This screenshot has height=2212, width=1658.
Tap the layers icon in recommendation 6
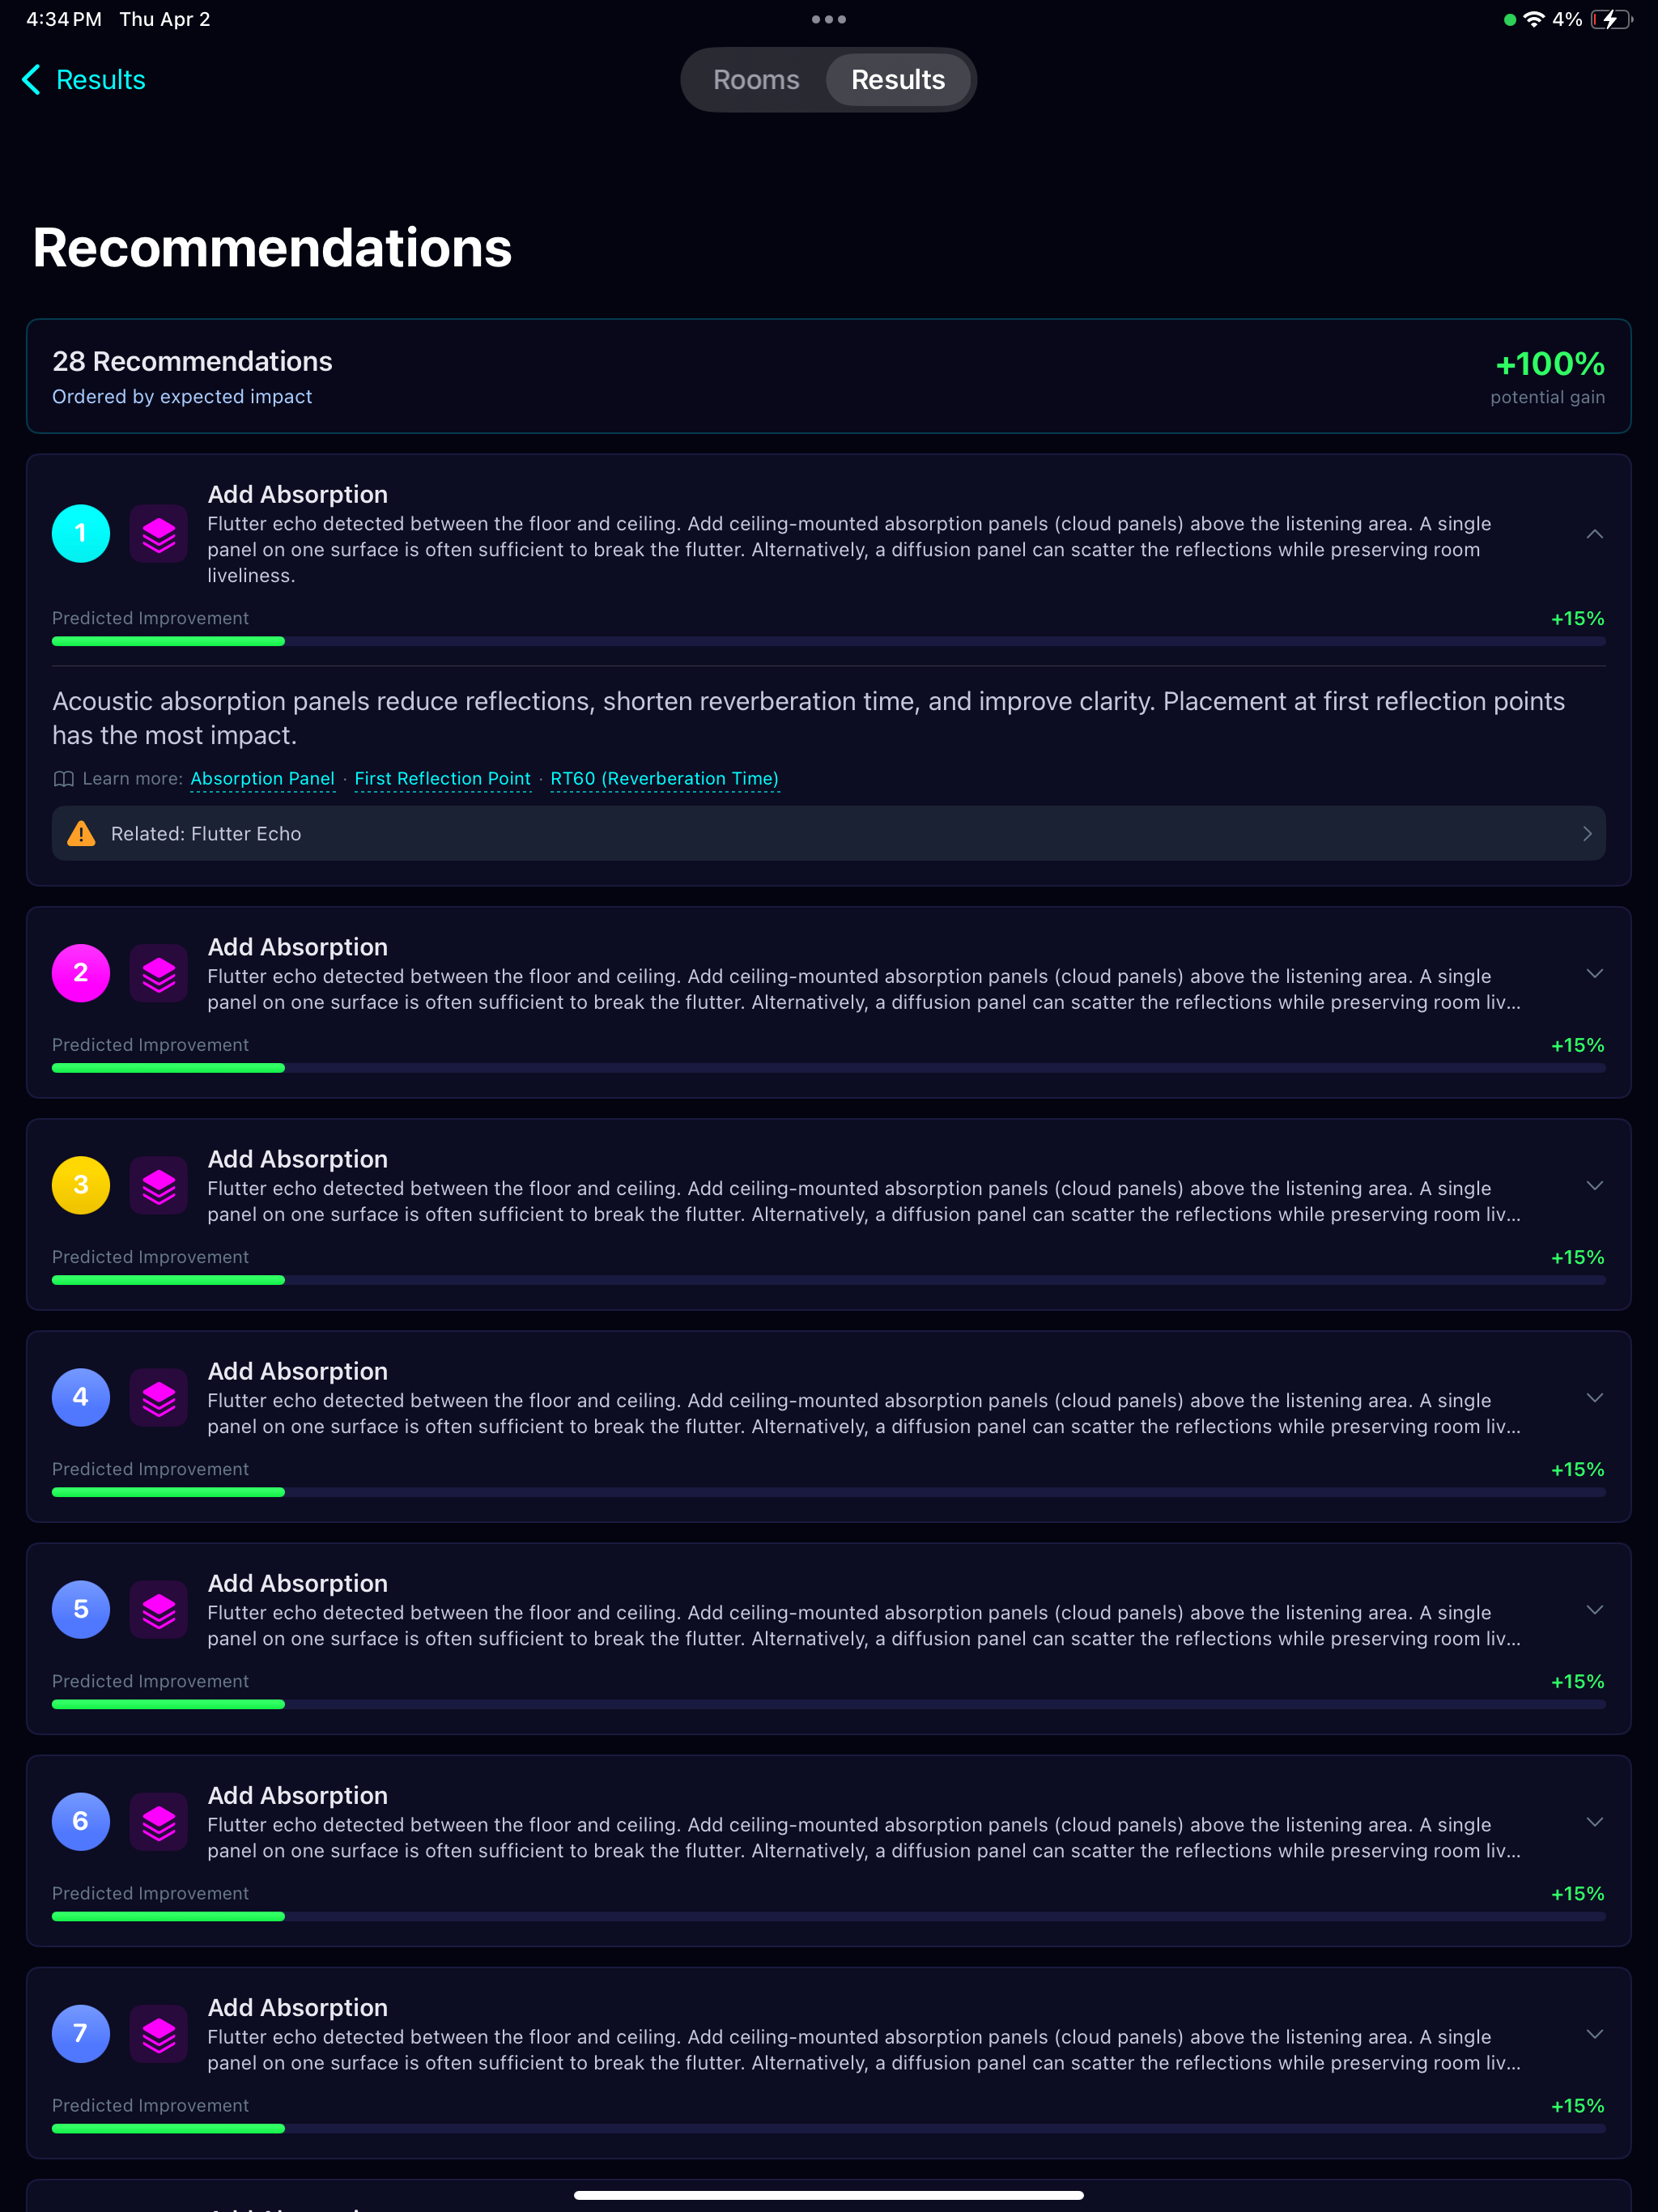(x=159, y=1822)
